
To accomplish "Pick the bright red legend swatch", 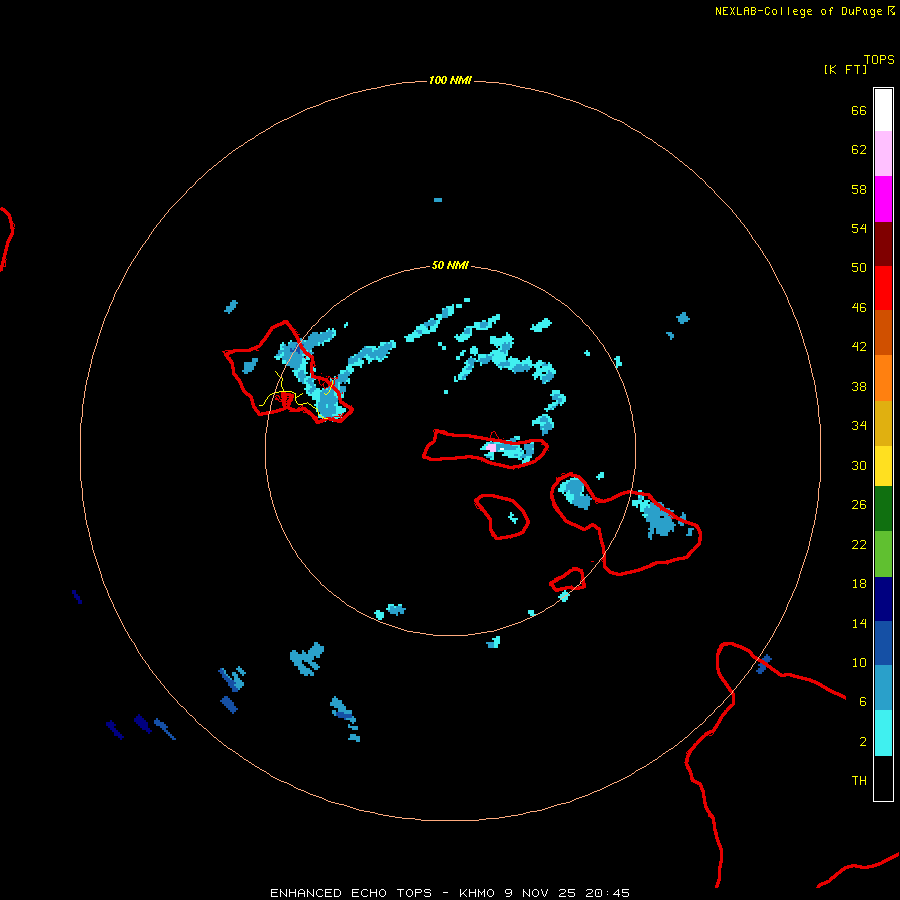I will (883, 288).
